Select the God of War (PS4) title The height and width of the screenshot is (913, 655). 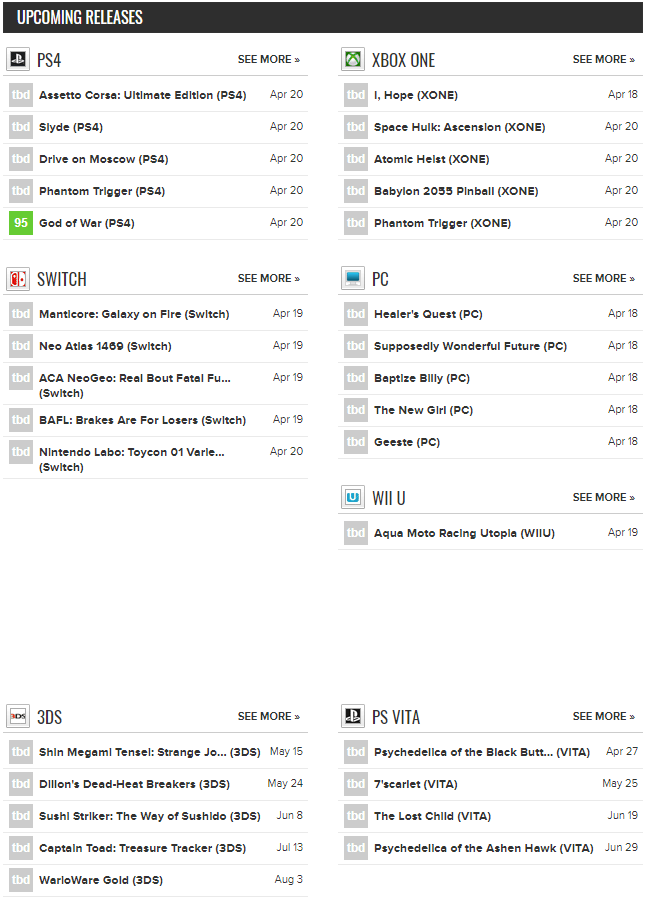[x=87, y=223]
